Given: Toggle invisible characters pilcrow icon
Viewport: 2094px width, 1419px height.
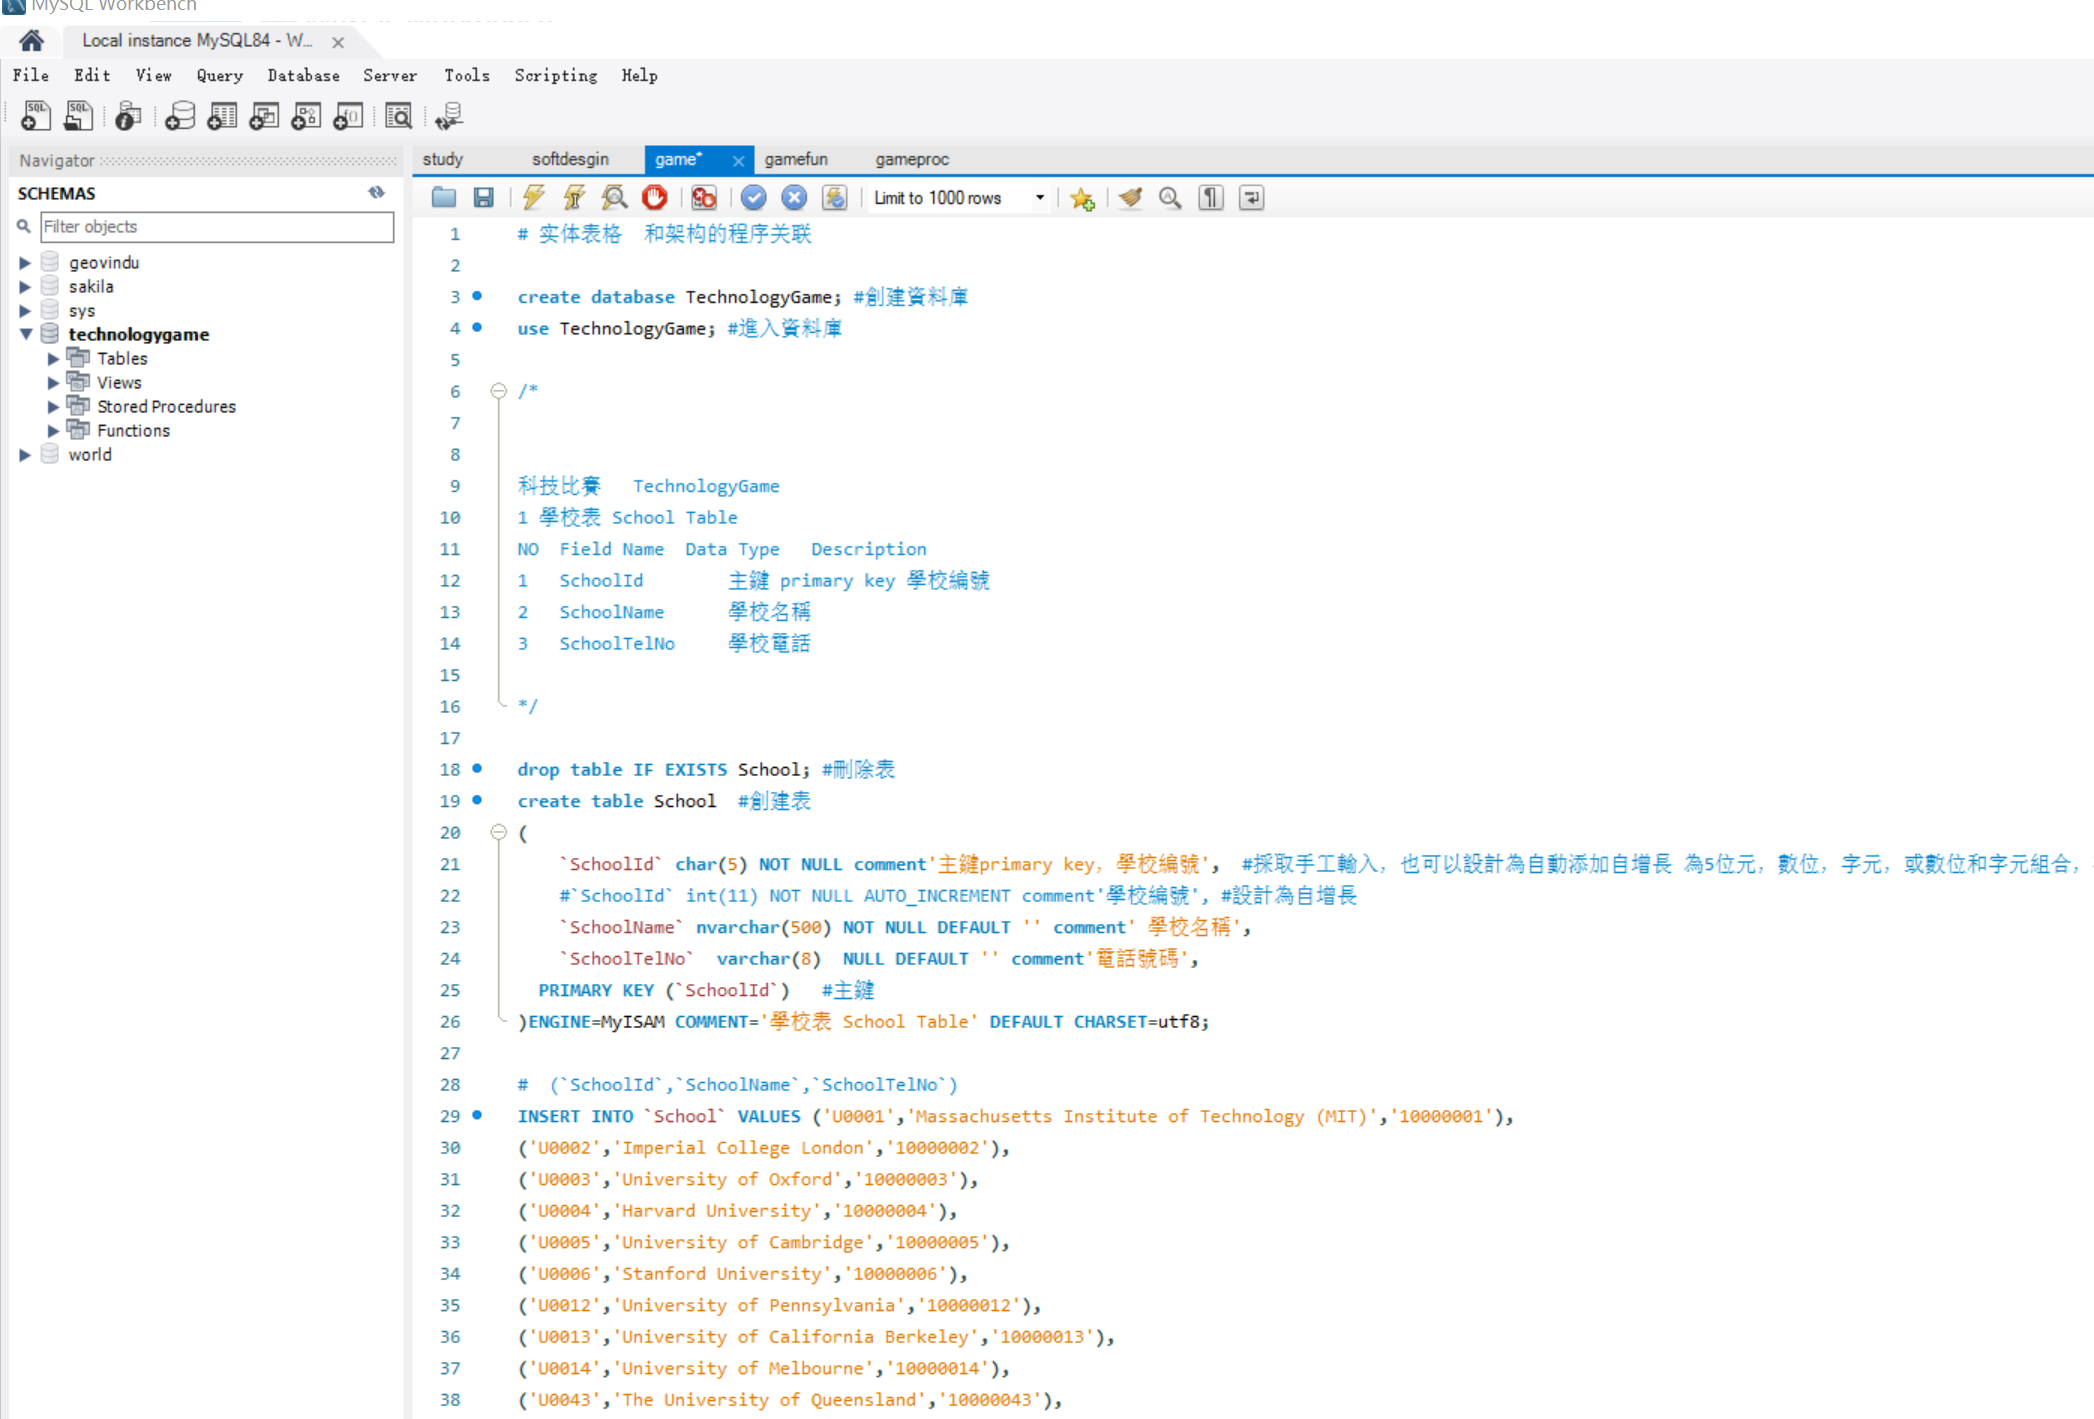Looking at the screenshot, I should coord(1211,198).
